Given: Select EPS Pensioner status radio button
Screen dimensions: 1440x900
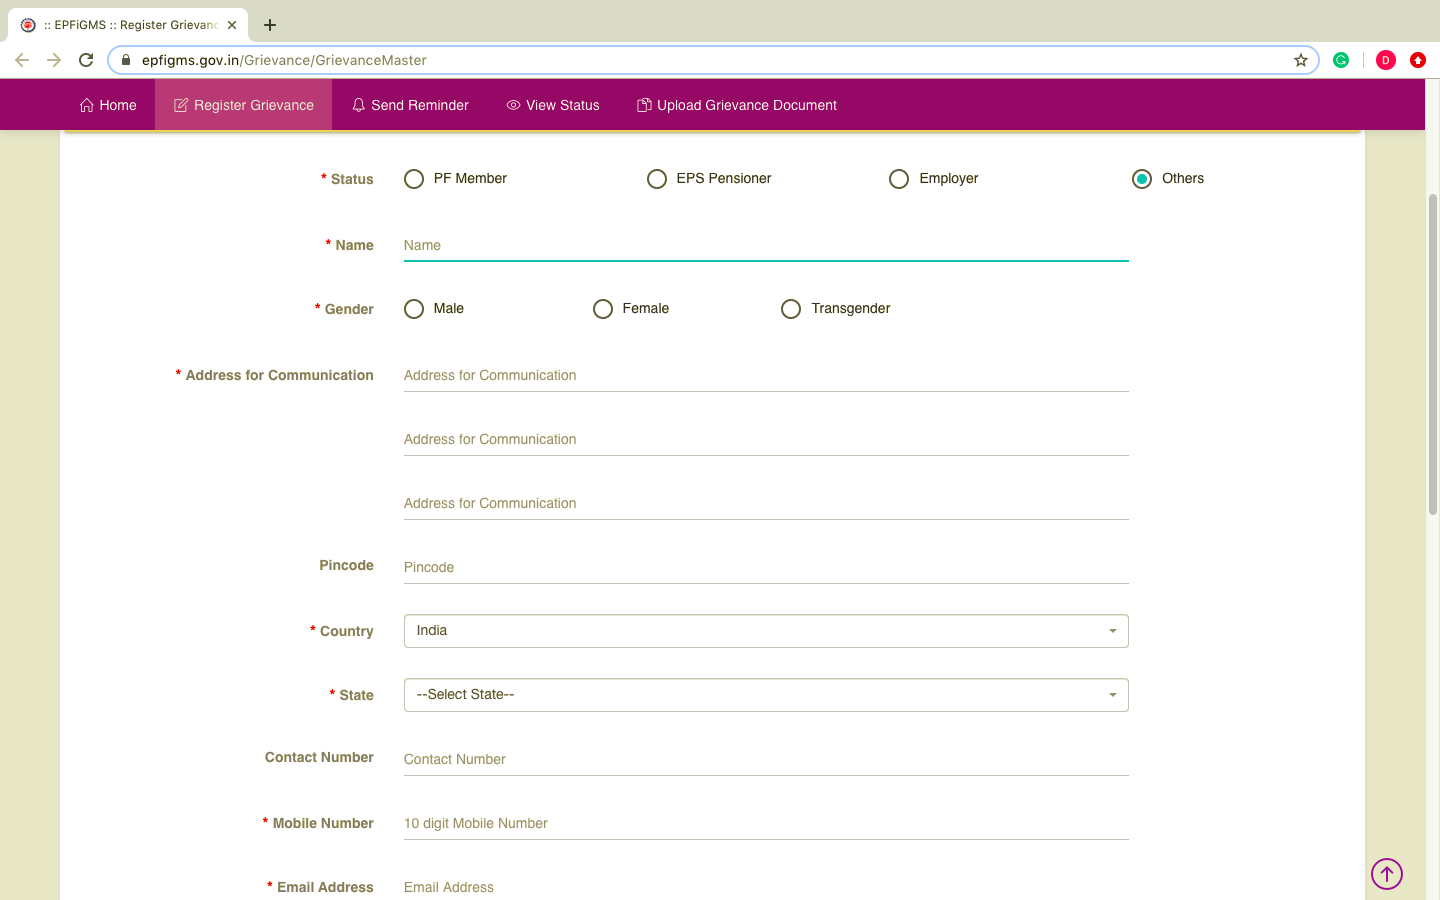Looking at the screenshot, I should click(657, 179).
